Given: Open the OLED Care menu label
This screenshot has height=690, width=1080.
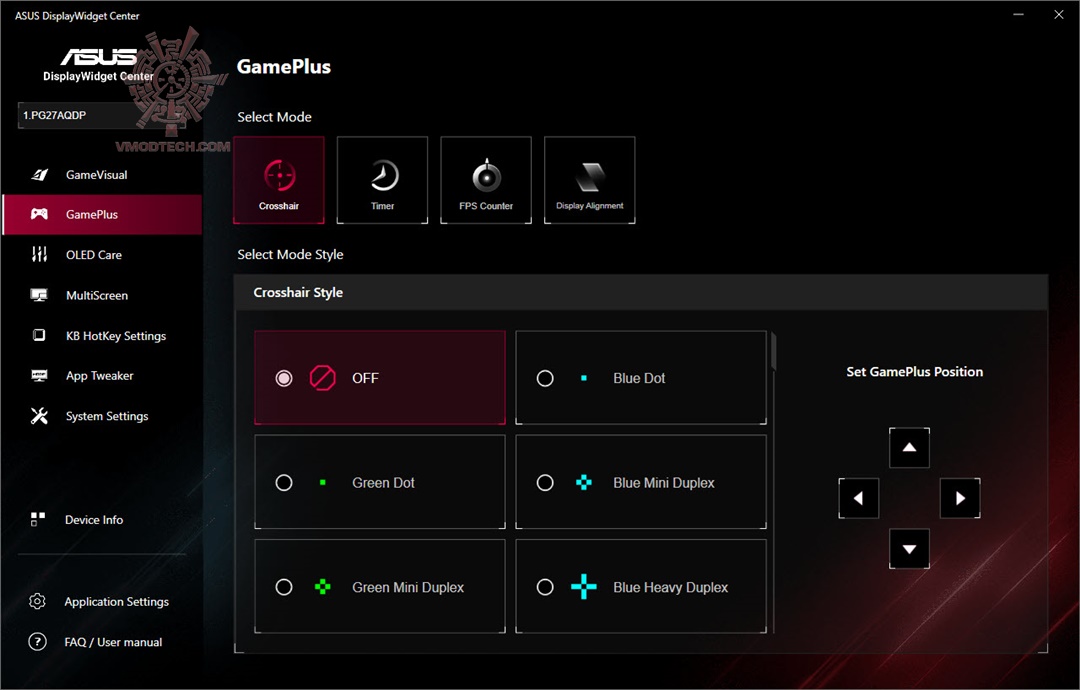Looking at the screenshot, I should [x=94, y=255].
